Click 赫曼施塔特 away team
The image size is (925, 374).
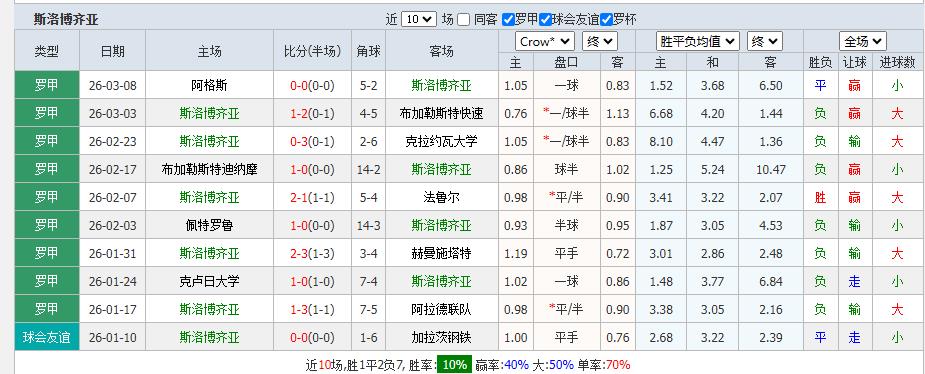tap(441, 254)
